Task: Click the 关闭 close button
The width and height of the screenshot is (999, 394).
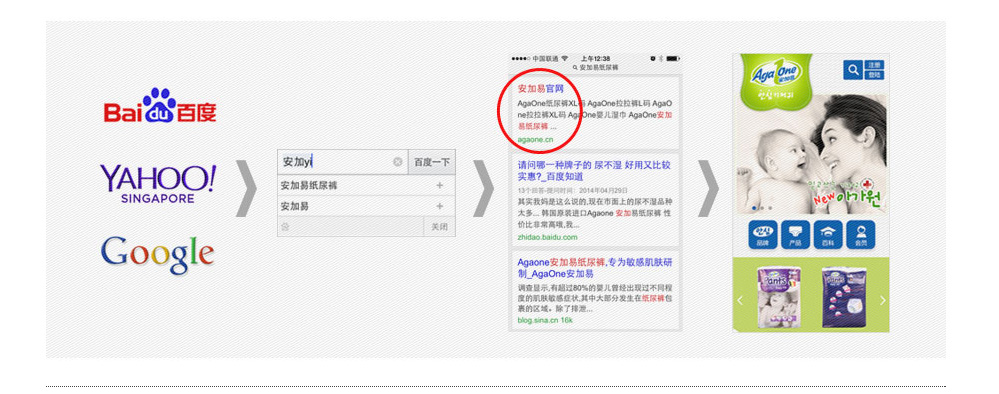Action: tap(440, 226)
